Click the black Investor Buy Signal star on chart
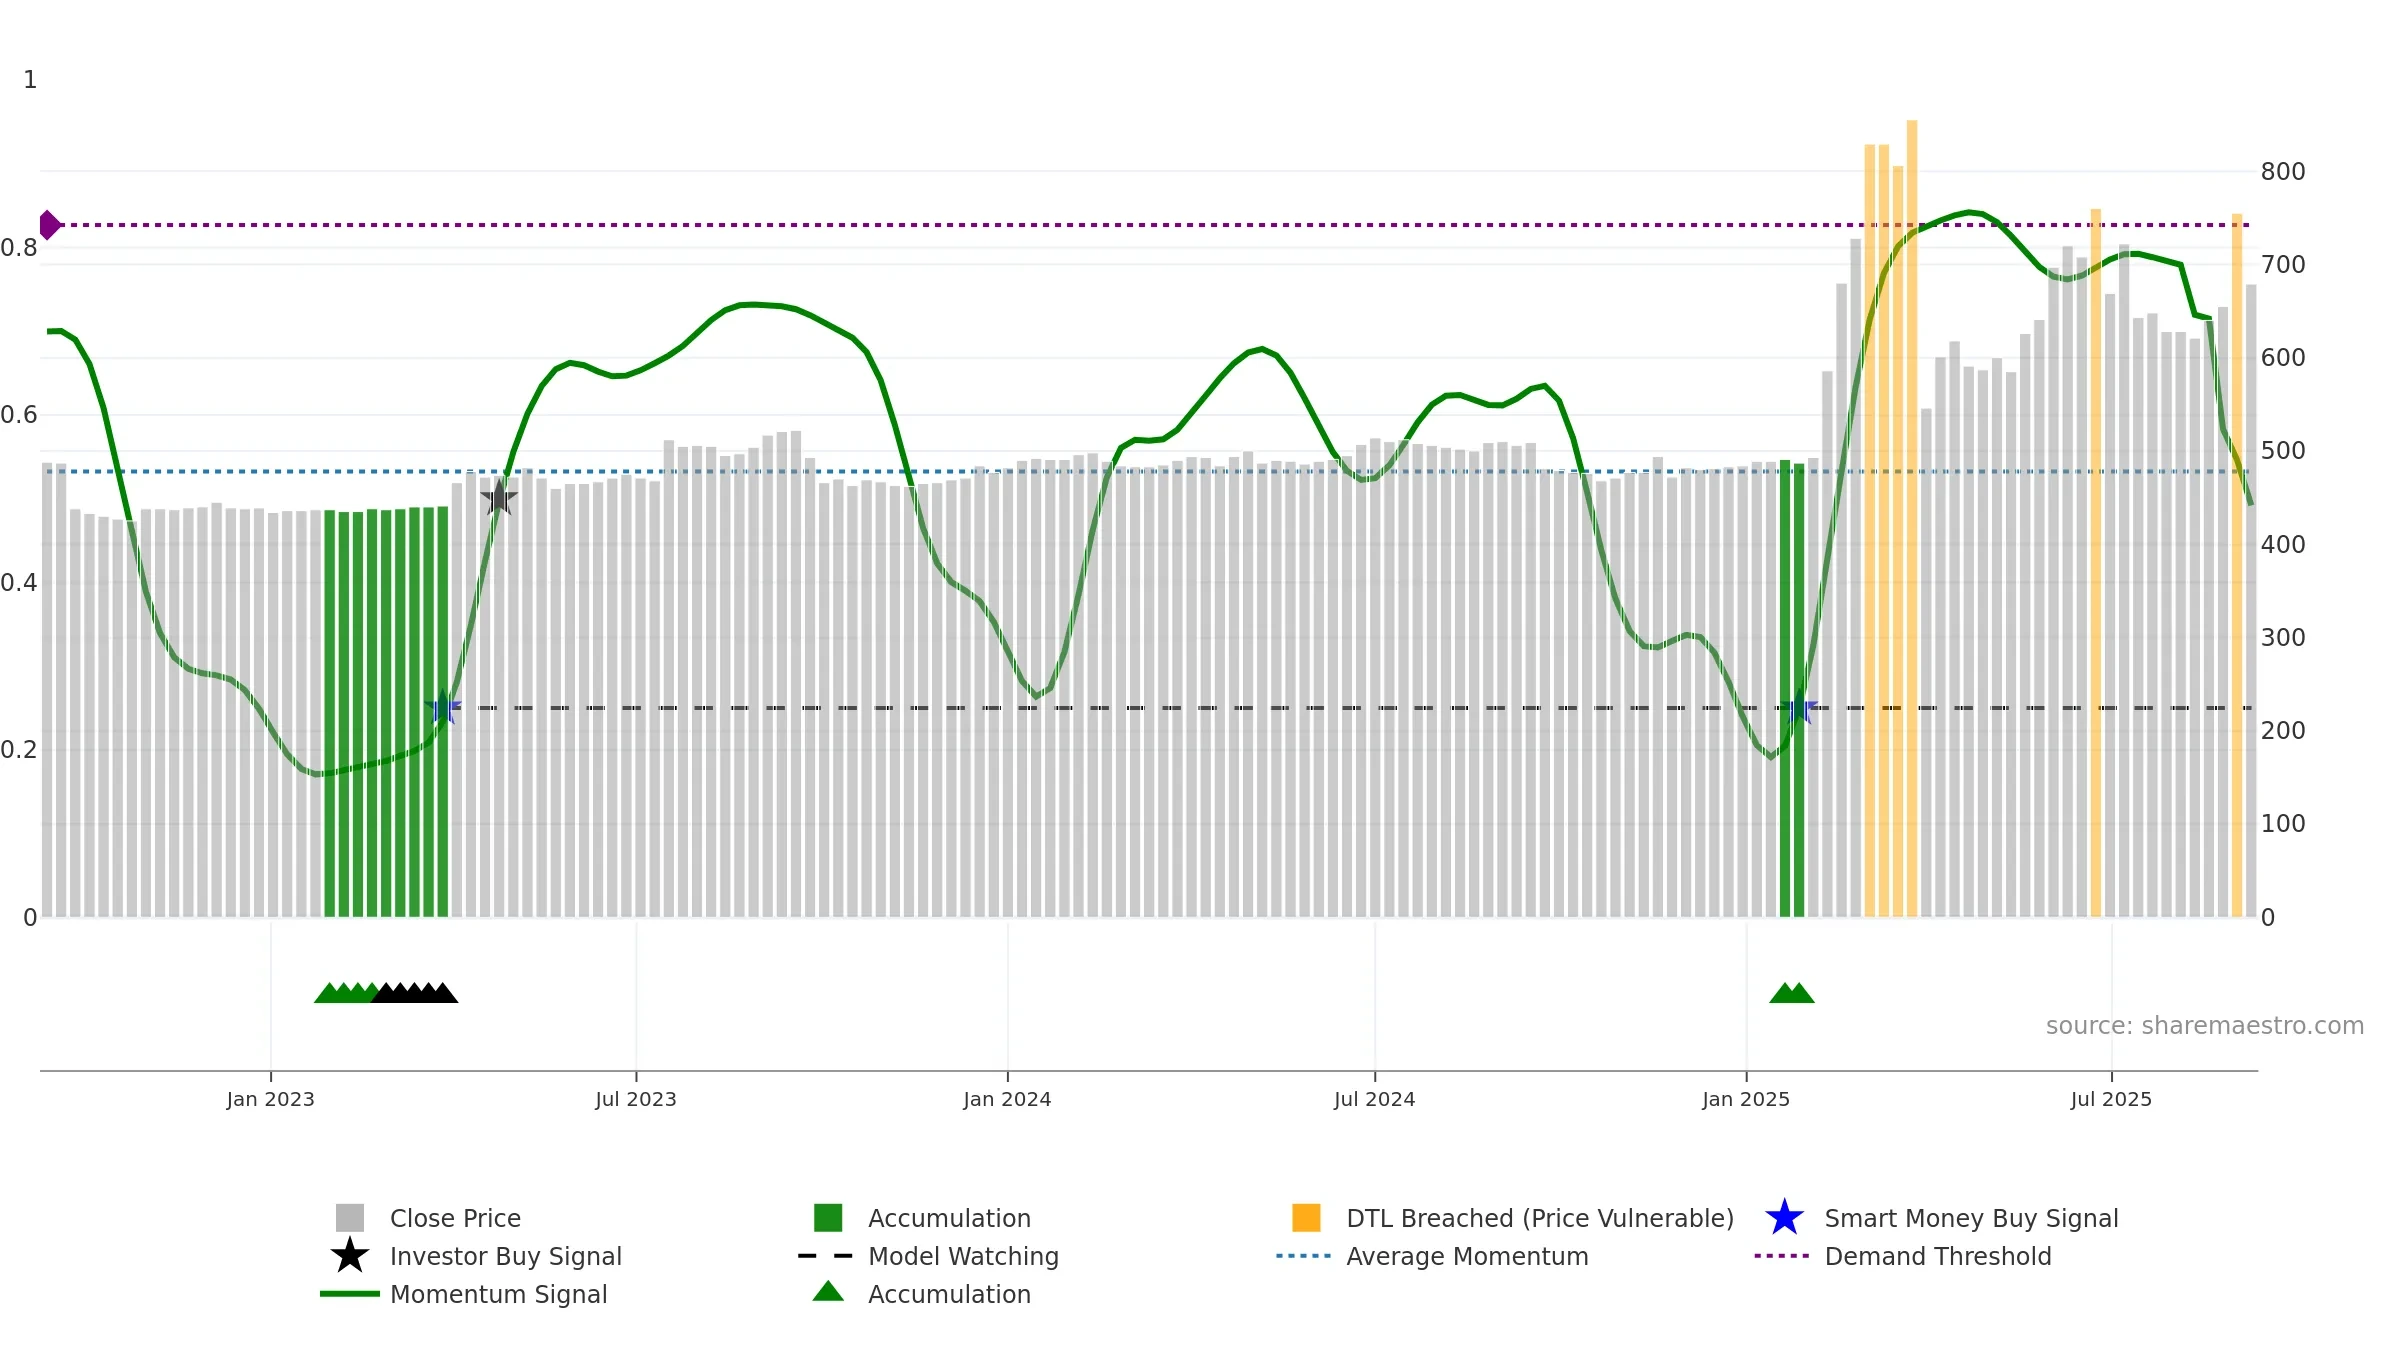This screenshot has width=2400, height=1350. tap(499, 497)
